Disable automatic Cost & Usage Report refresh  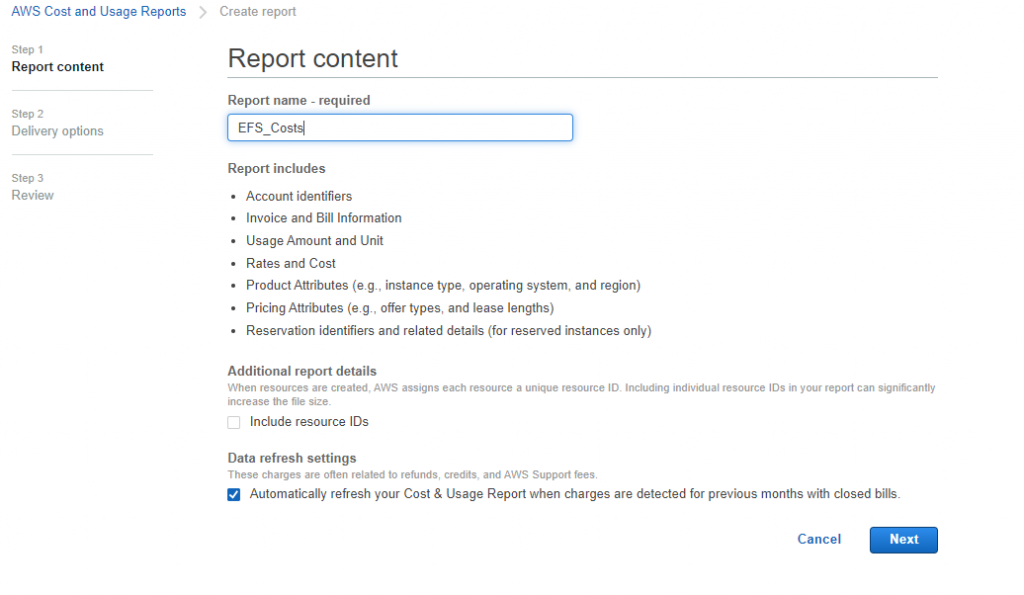[x=233, y=494]
